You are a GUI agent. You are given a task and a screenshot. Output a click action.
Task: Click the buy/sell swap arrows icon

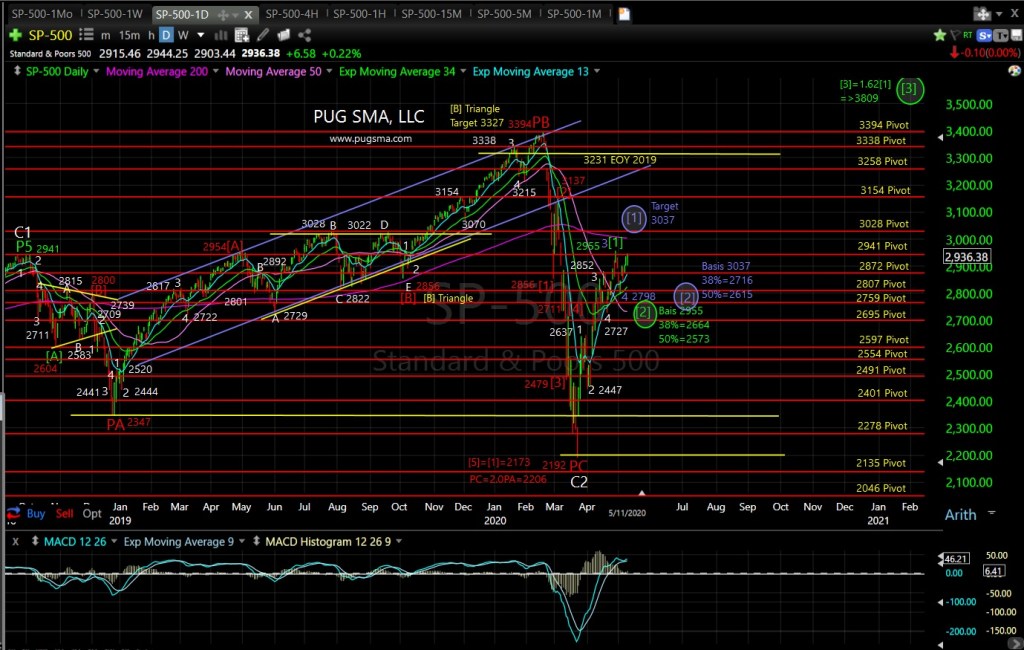[x=13, y=513]
